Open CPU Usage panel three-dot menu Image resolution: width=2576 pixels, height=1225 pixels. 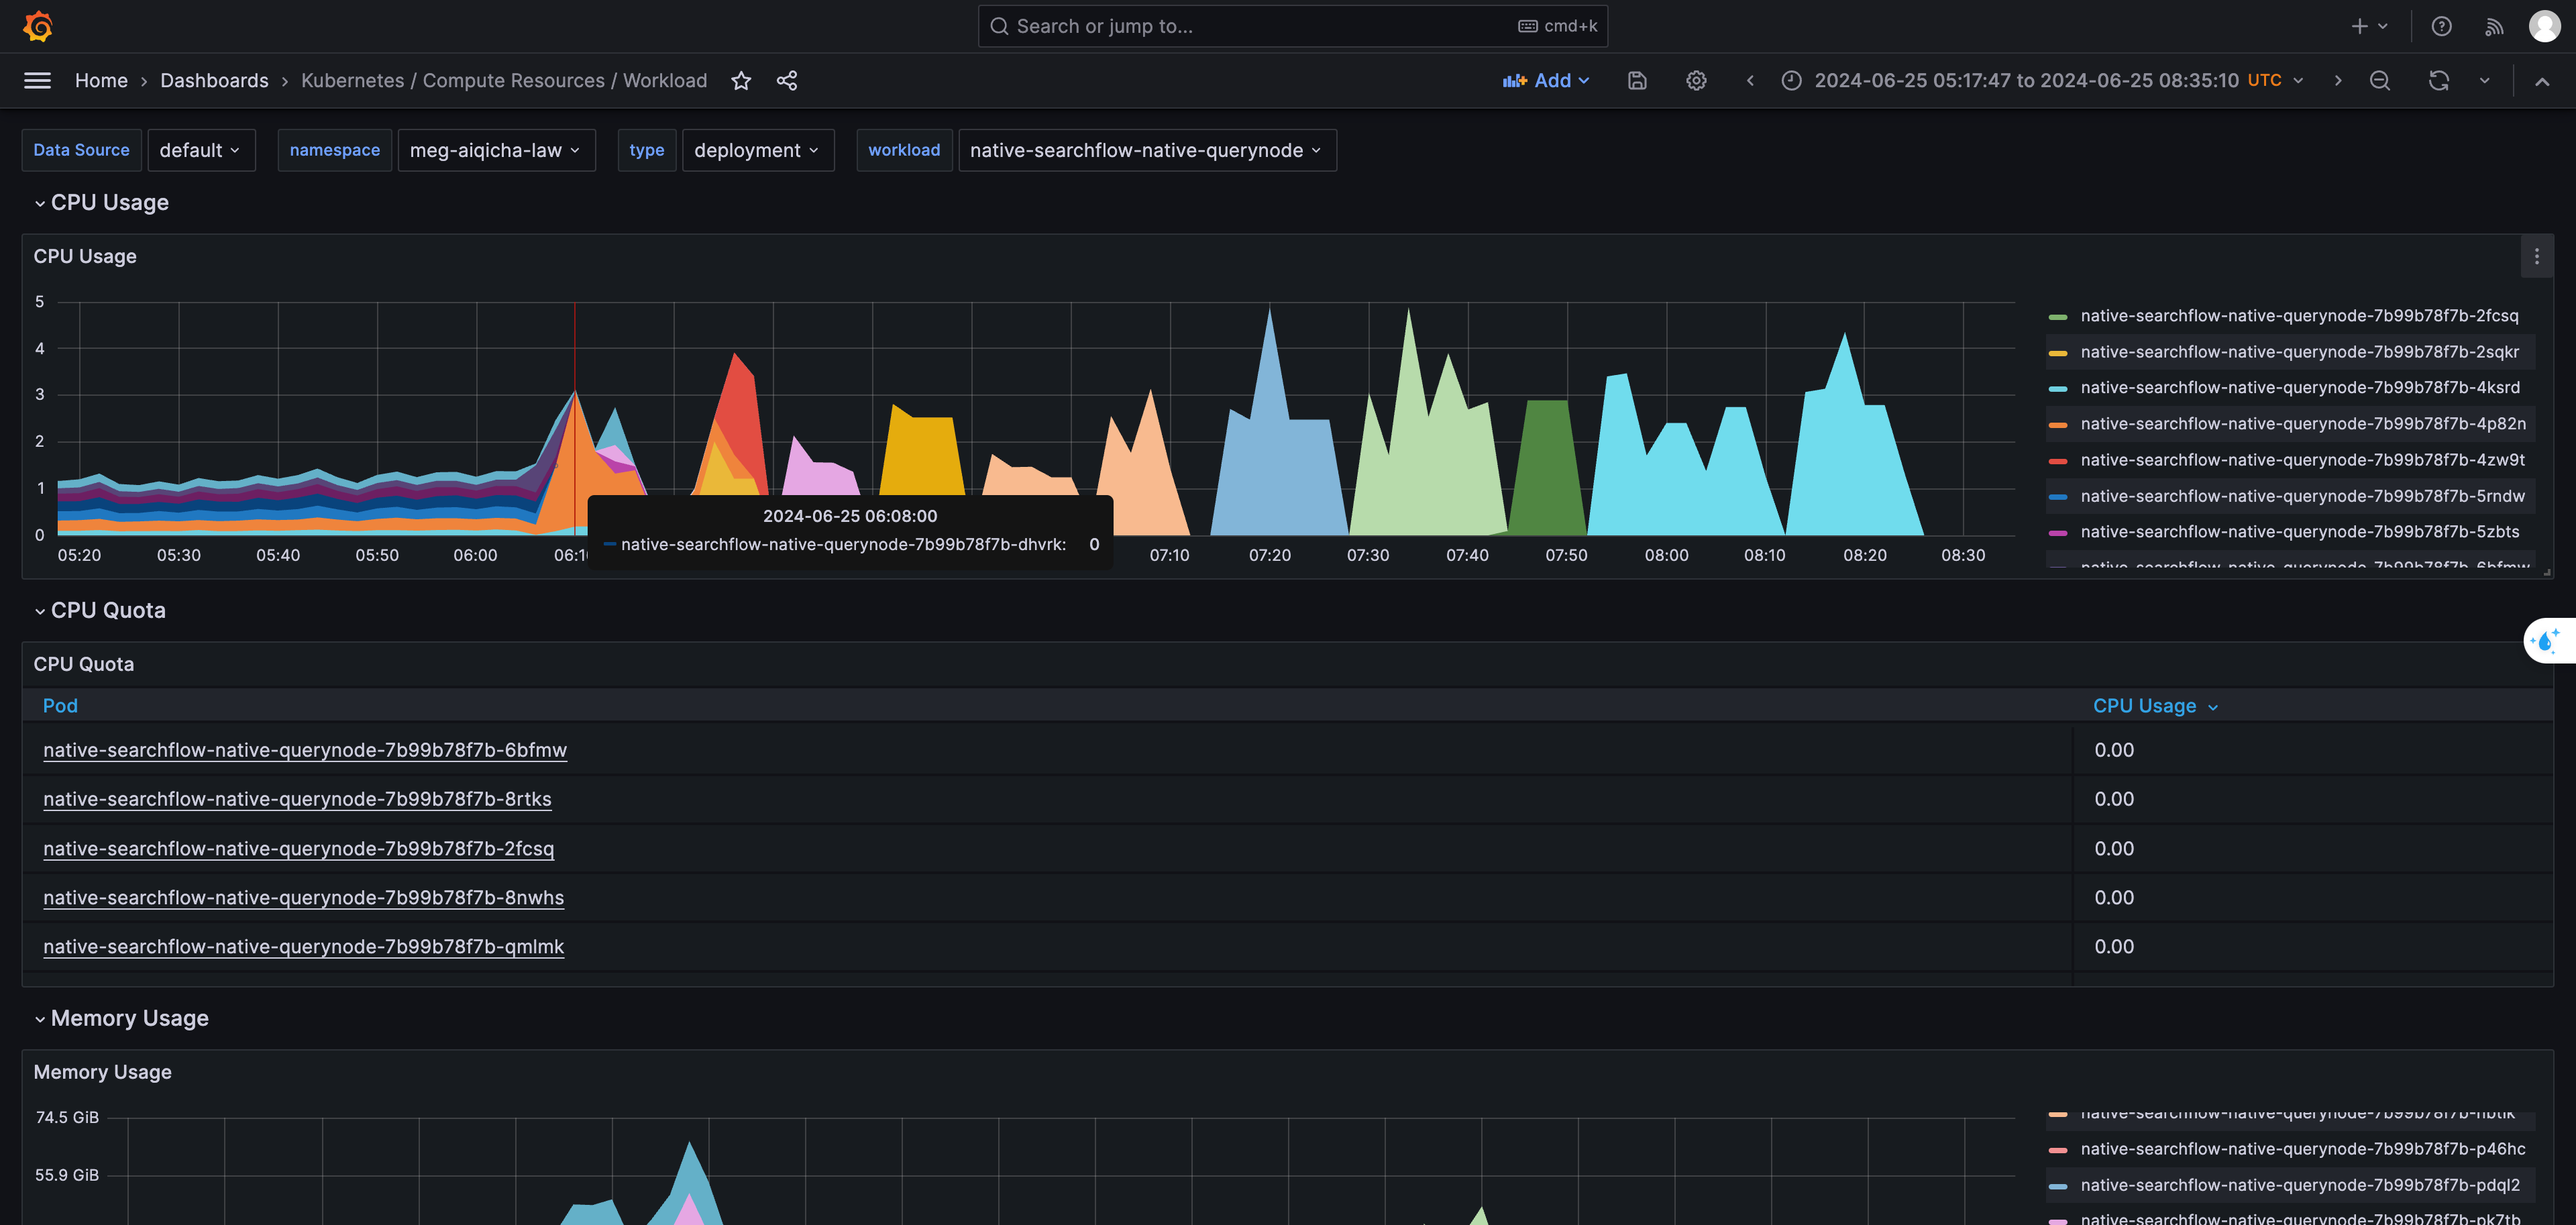click(2536, 256)
